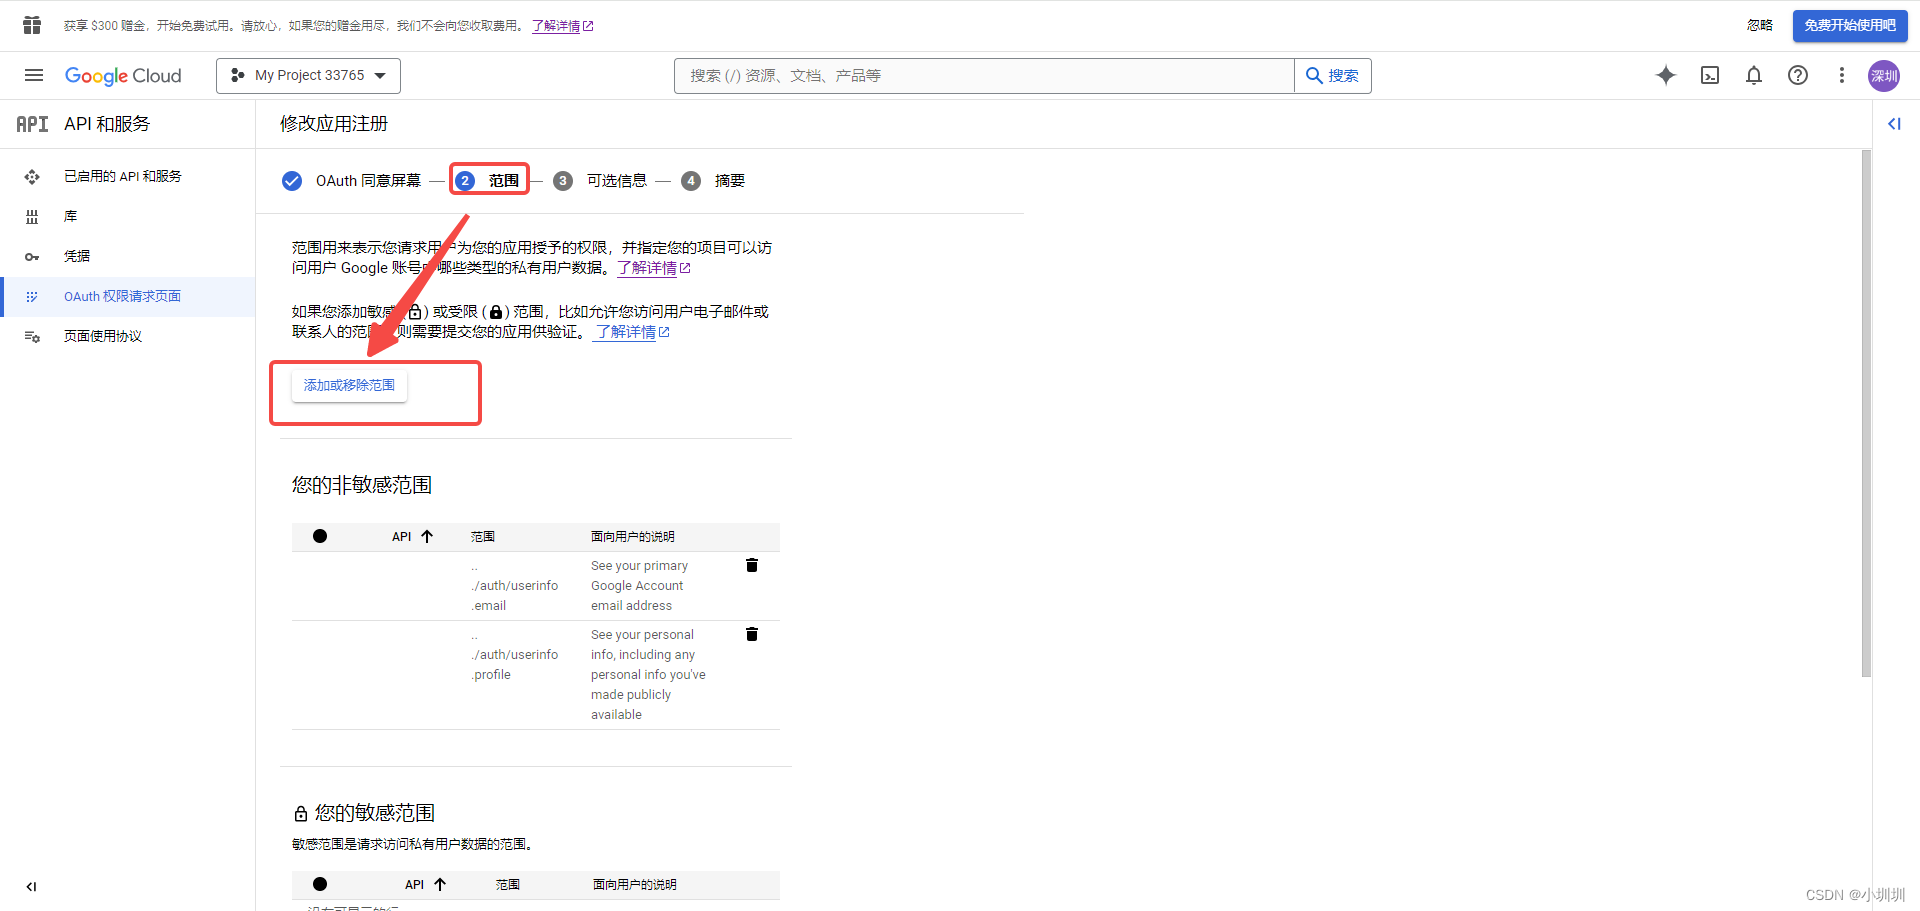Select the 凭据 key icon in sidebar

point(33,256)
